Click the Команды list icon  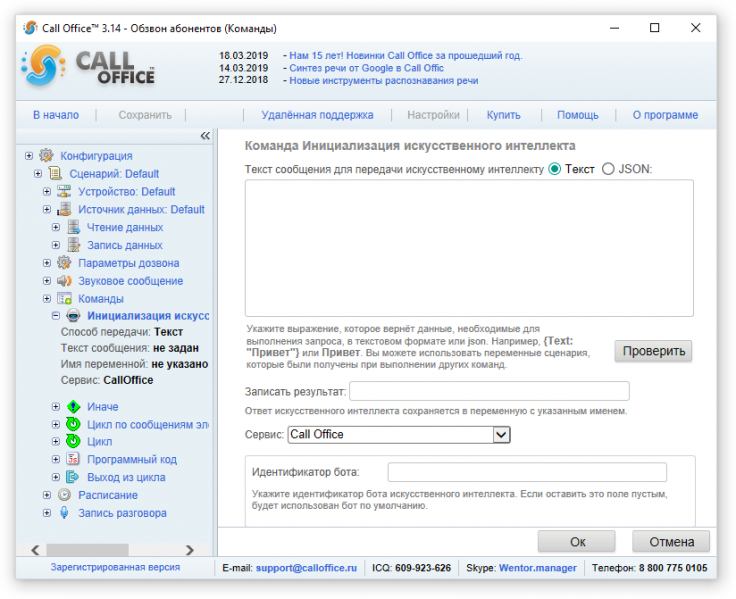(x=64, y=298)
